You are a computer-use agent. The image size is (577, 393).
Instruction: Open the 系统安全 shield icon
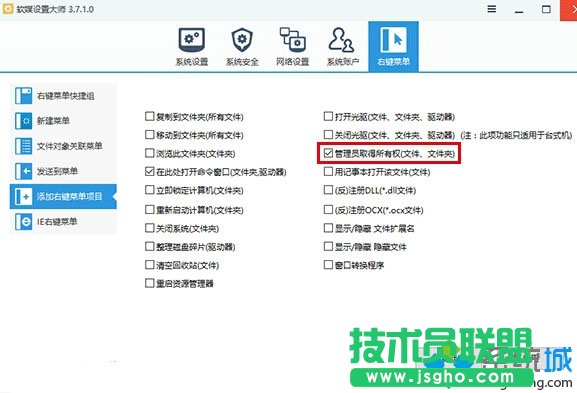click(242, 40)
